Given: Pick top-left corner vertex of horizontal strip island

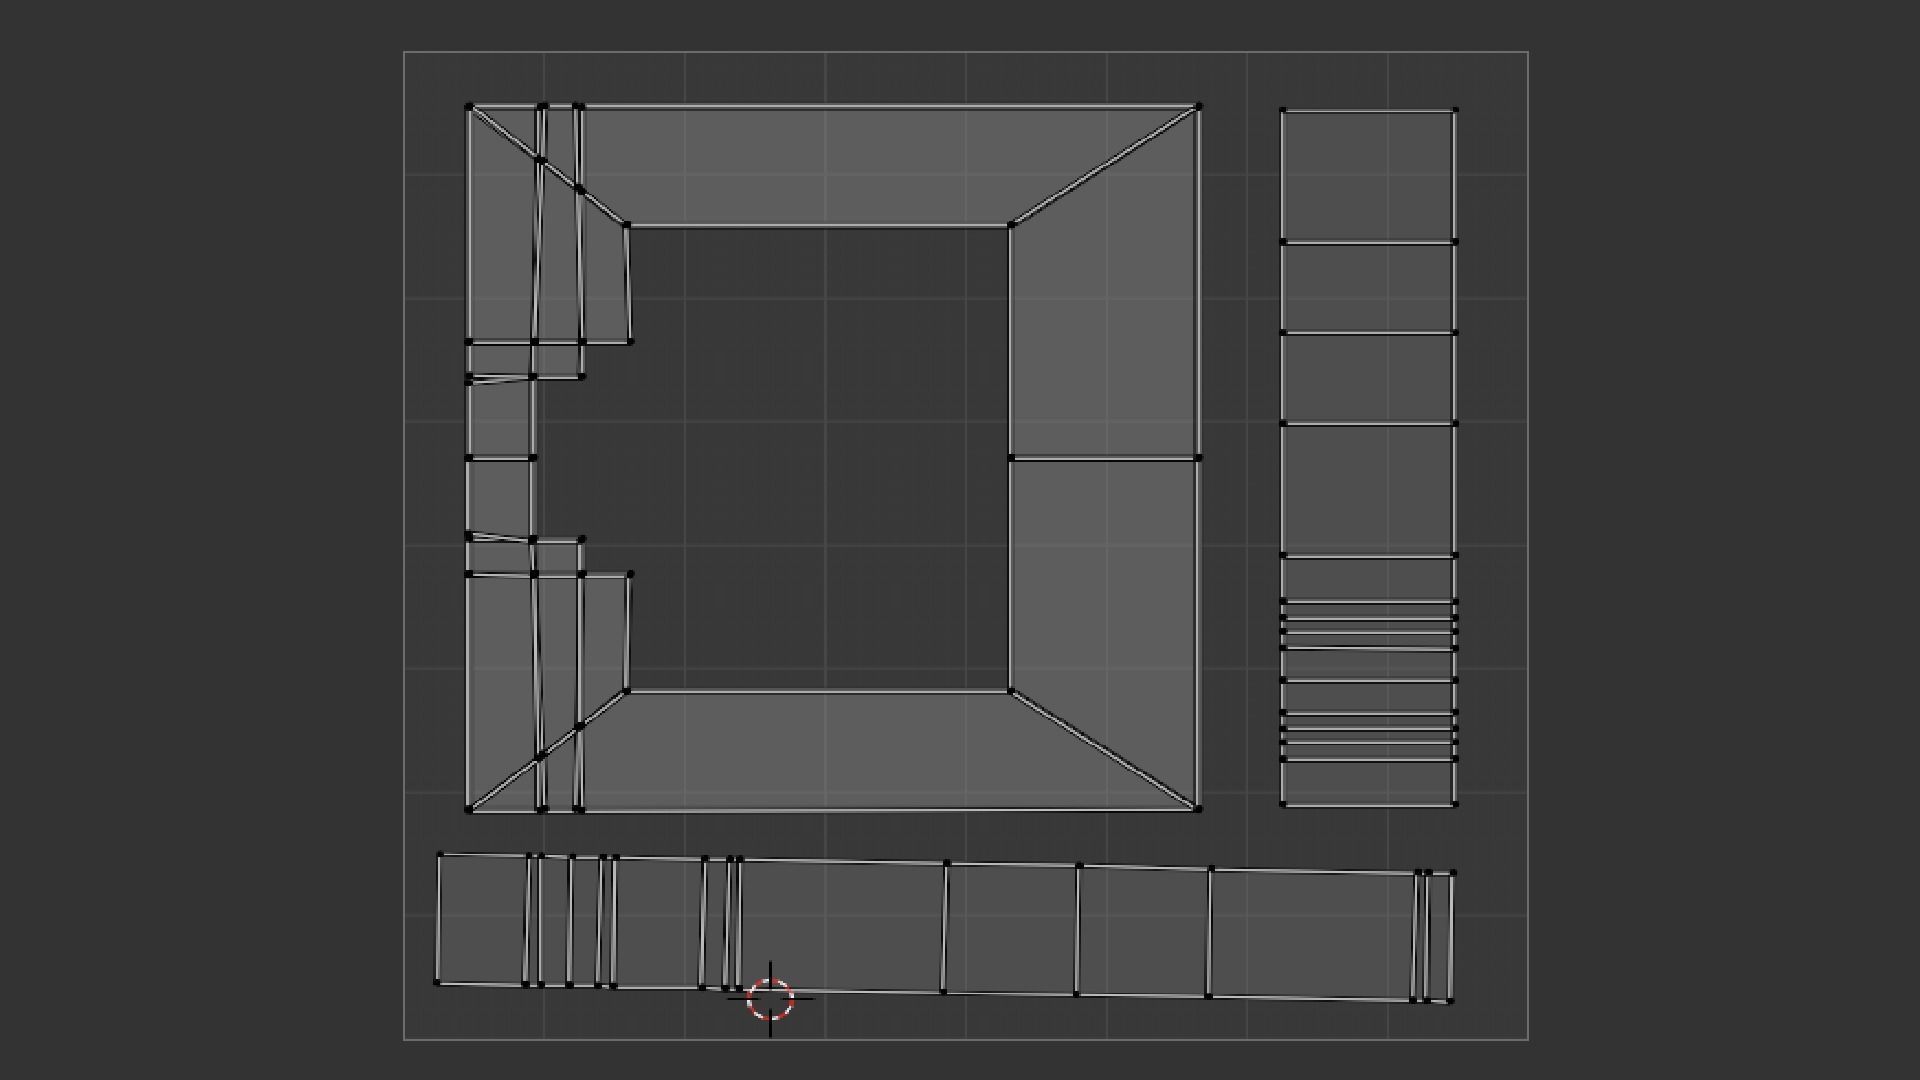Looking at the screenshot, I should (x=439, y=854).
